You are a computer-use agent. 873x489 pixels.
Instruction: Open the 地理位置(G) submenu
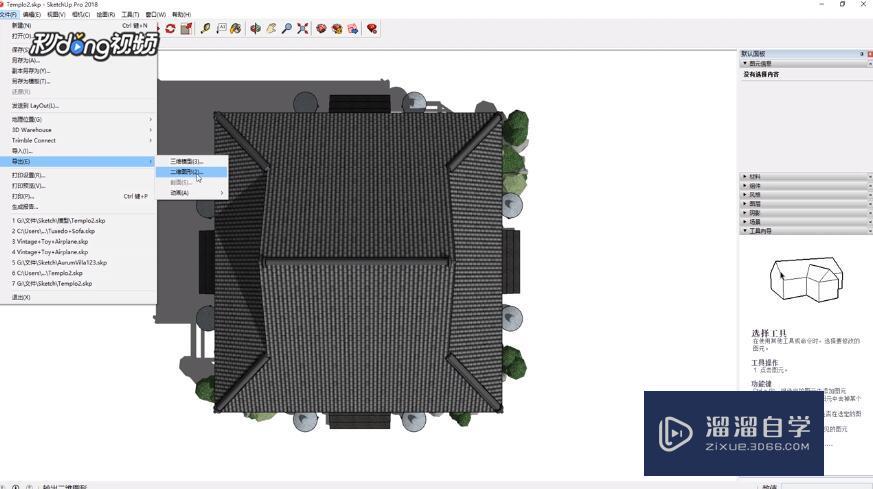[x=79, y=120]
